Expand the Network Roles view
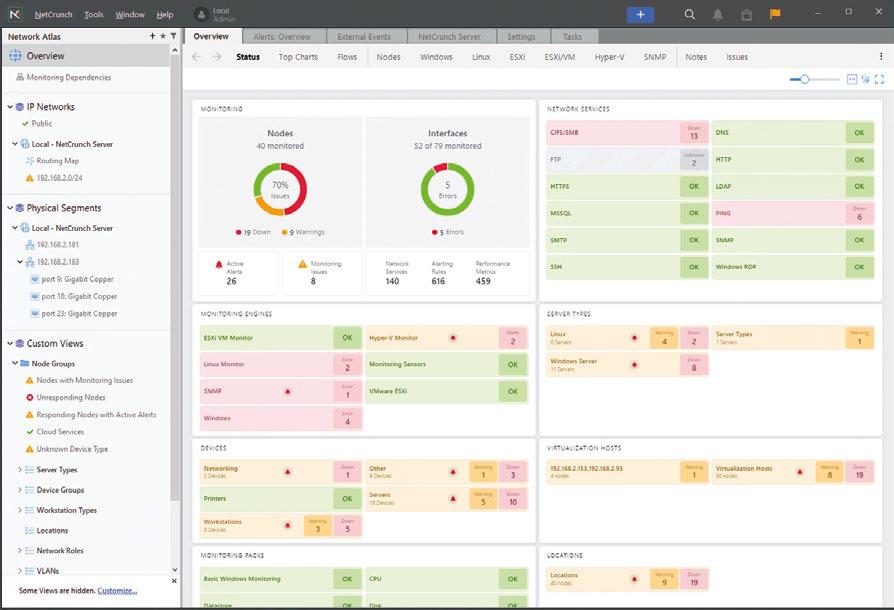The width and height of the screenshot is (894, 610). coord(20,551)
